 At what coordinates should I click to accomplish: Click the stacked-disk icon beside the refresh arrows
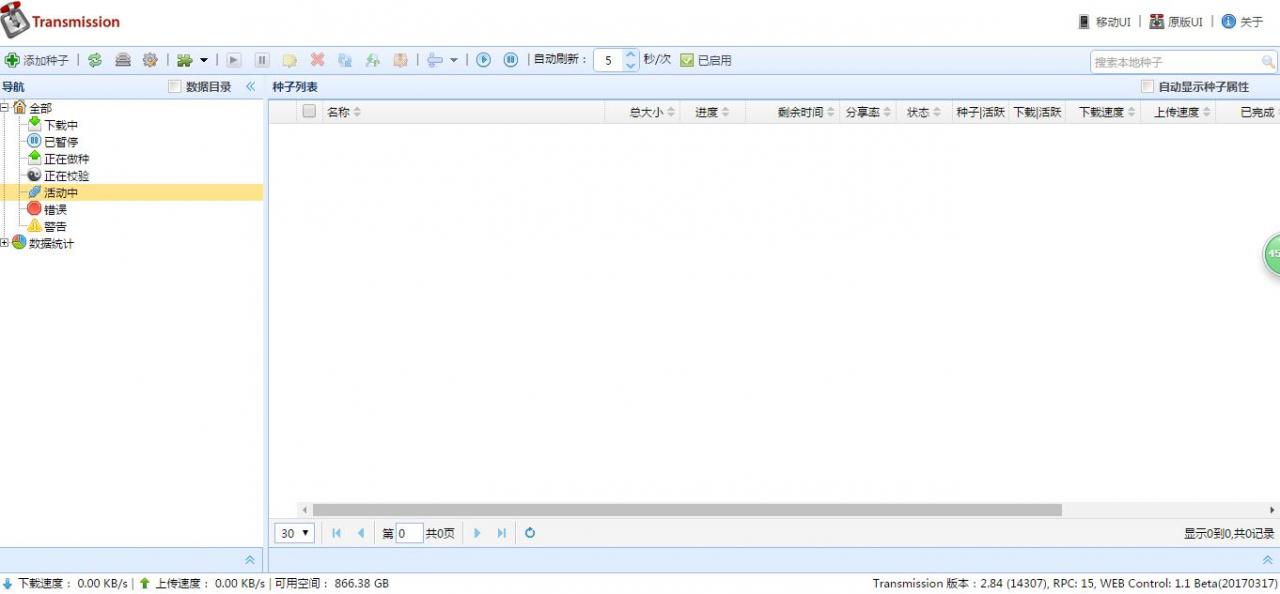(123, 60)
